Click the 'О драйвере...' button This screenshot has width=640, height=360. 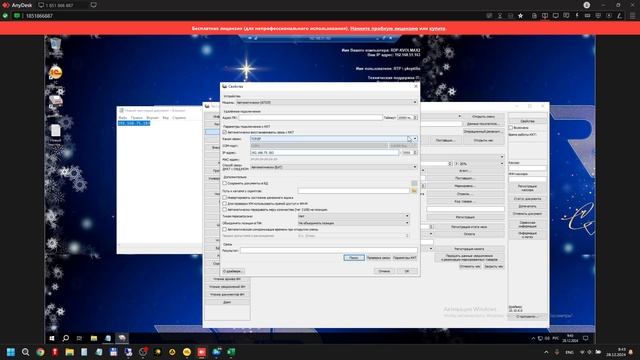[x=233, y=271]
